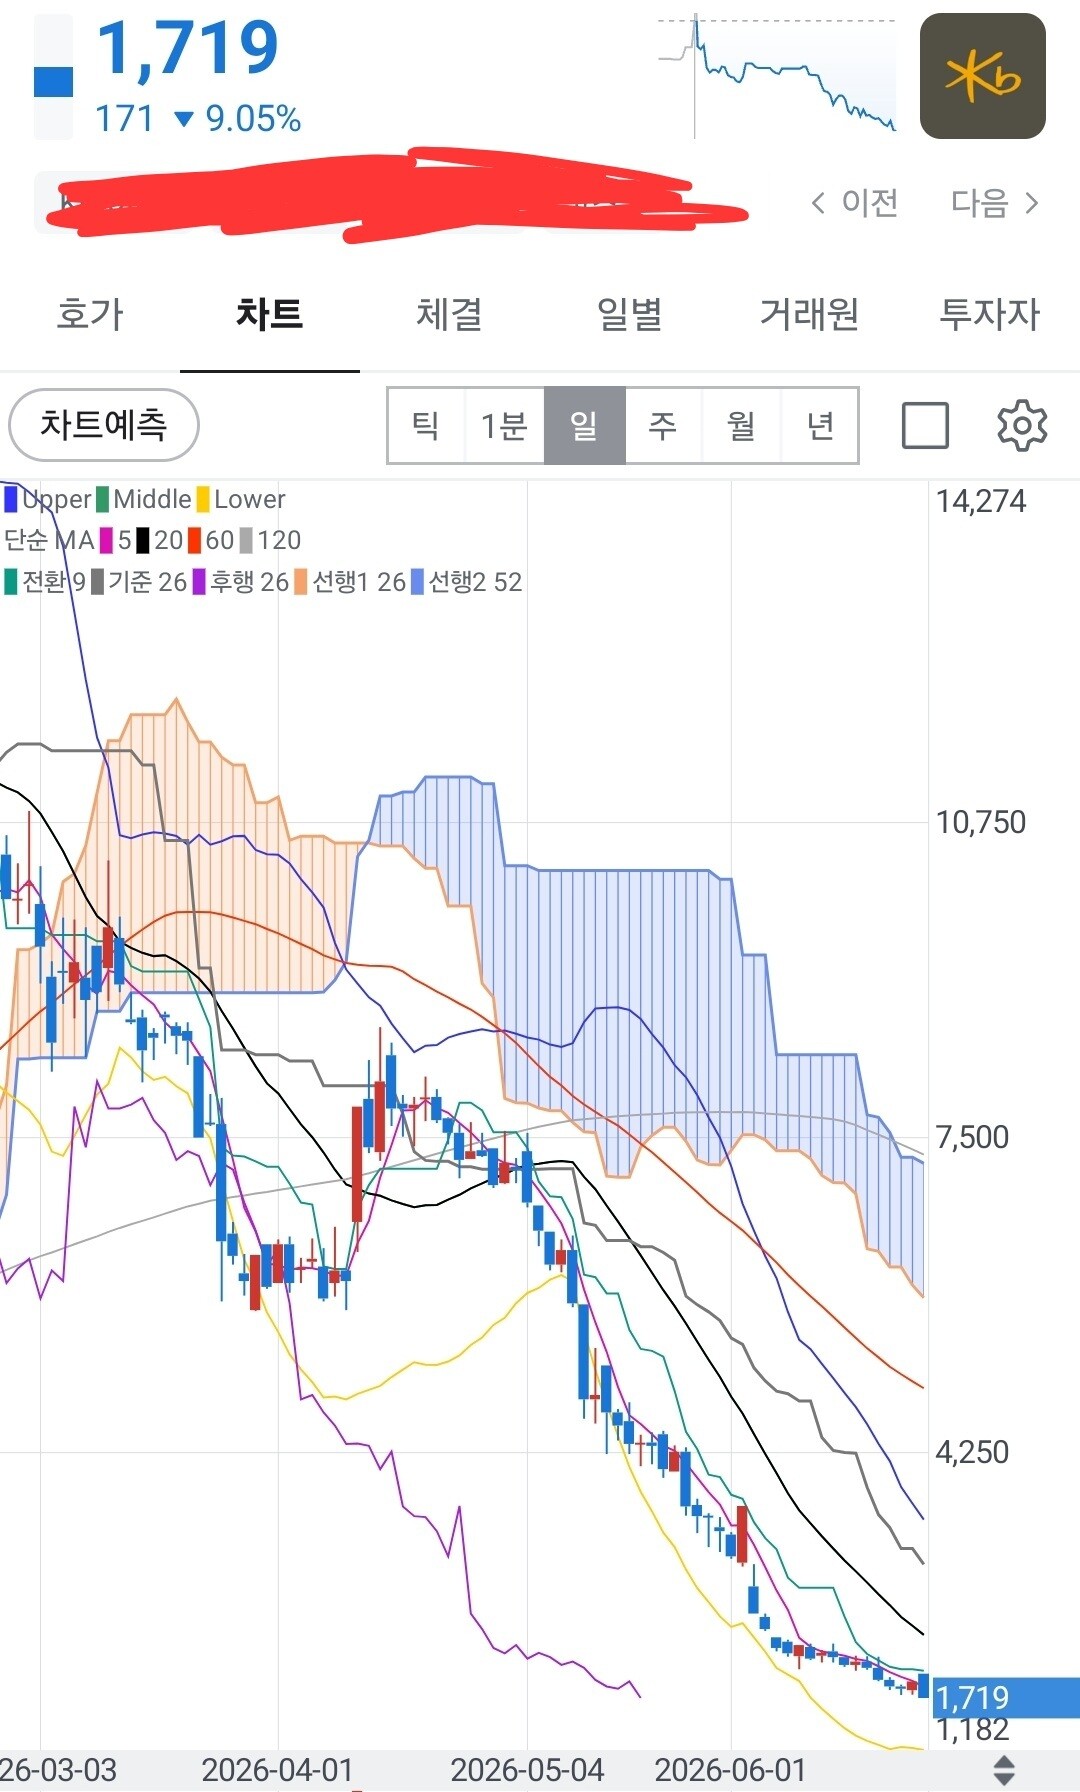Viewport: 1080px width, 1792px height.
Task: Tap the chart zoom up-down arrows
Action: [1004, 1769]
